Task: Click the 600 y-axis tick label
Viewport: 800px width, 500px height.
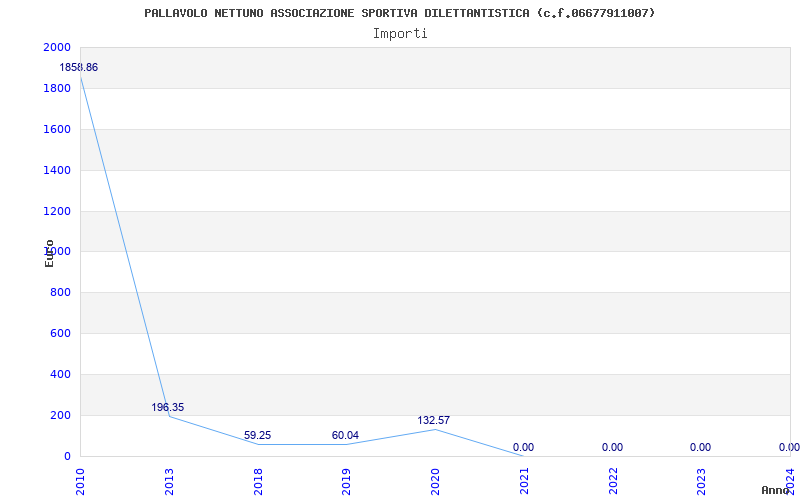Action: point(61,333)
